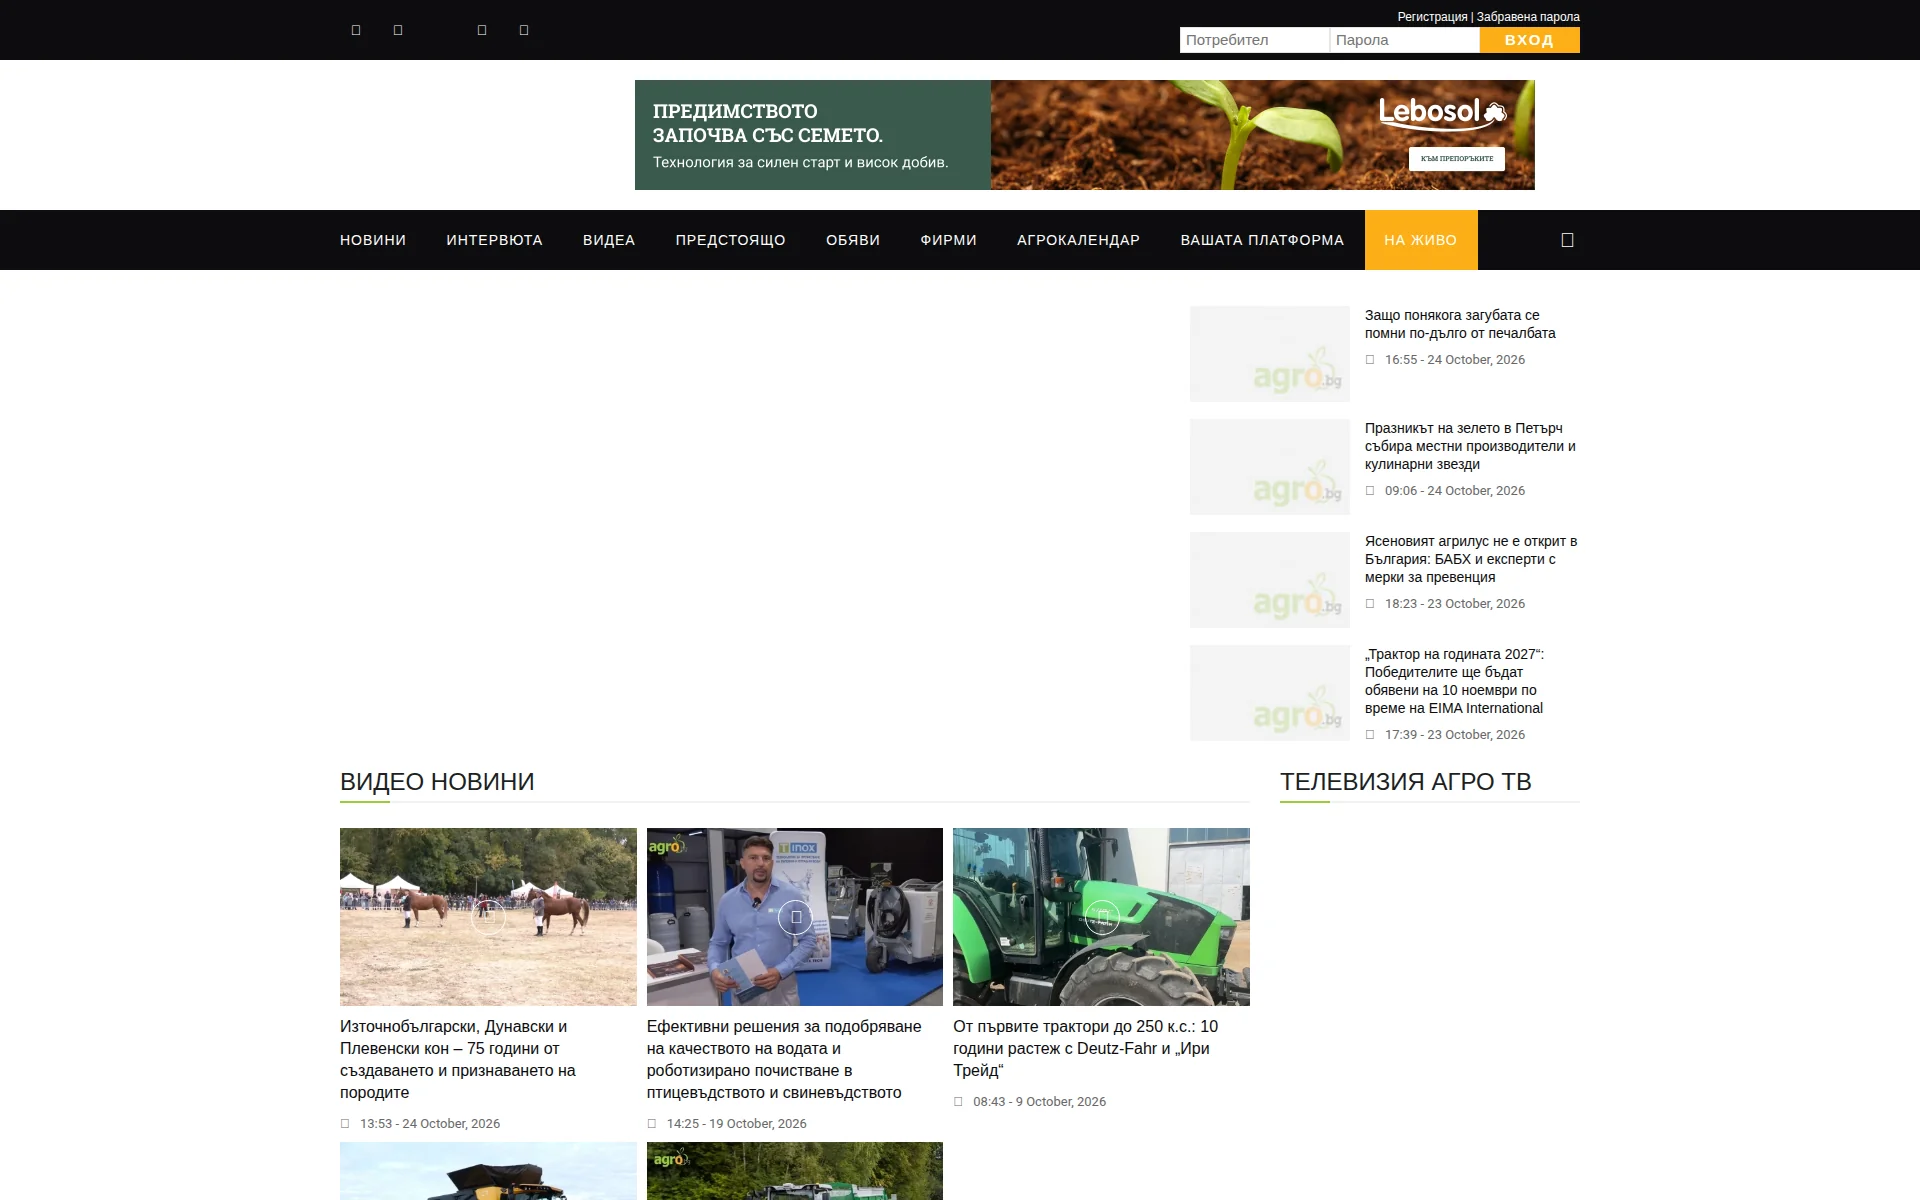Click thumbnail beside 'Ясеновият агрилус' article

pyautogui.click(x=1270, y=580)
